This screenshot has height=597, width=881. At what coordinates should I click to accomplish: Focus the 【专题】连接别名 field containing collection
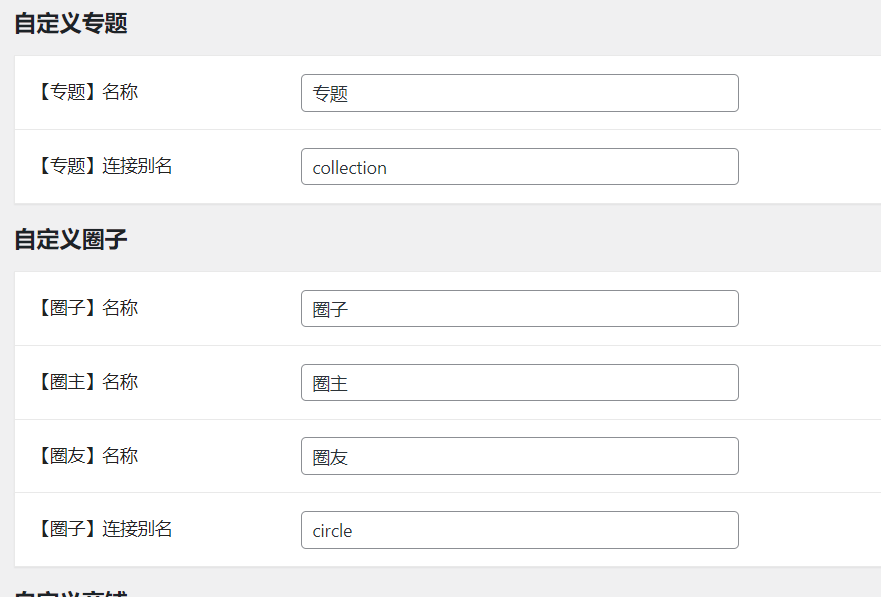[520, 167]
